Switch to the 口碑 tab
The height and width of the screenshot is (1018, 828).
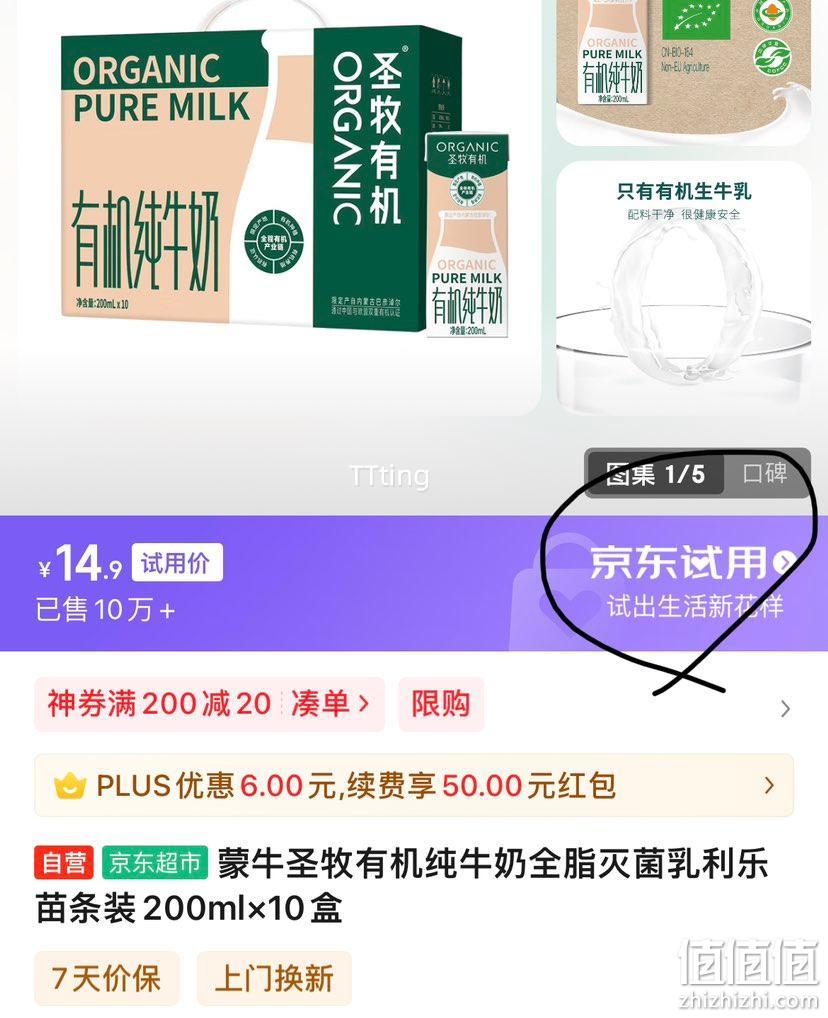765,473
